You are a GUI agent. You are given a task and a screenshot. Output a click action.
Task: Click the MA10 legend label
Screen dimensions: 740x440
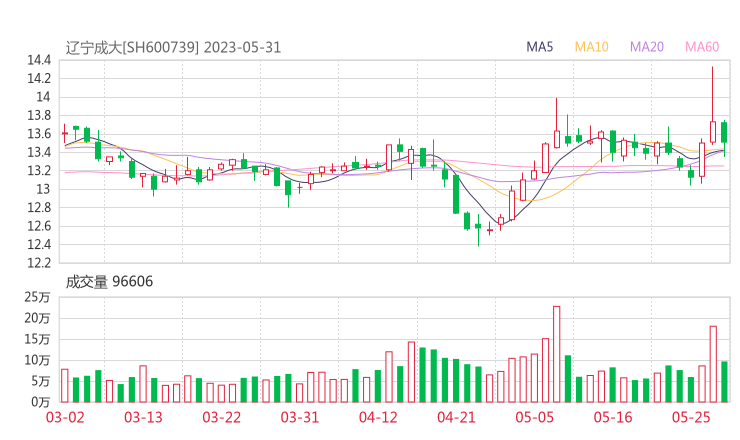coord(591,47)
